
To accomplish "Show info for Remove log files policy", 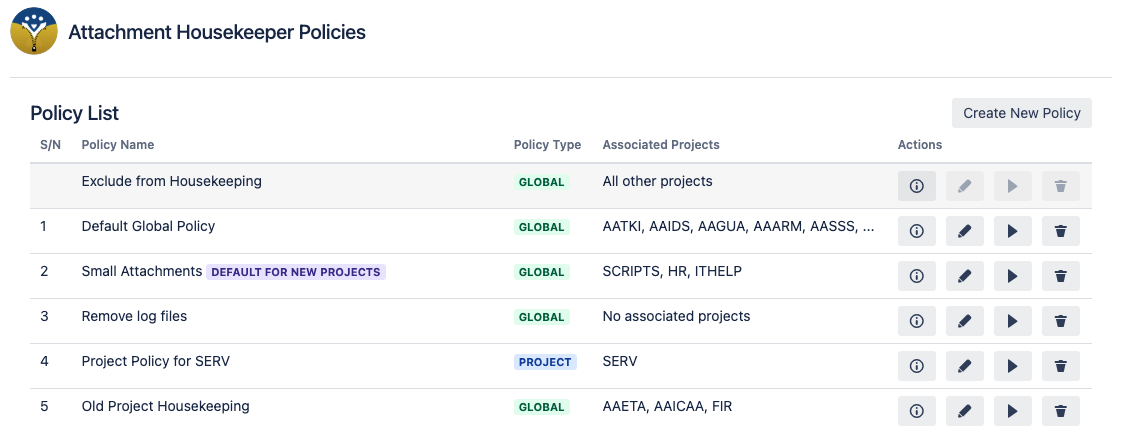I will 916,321.
